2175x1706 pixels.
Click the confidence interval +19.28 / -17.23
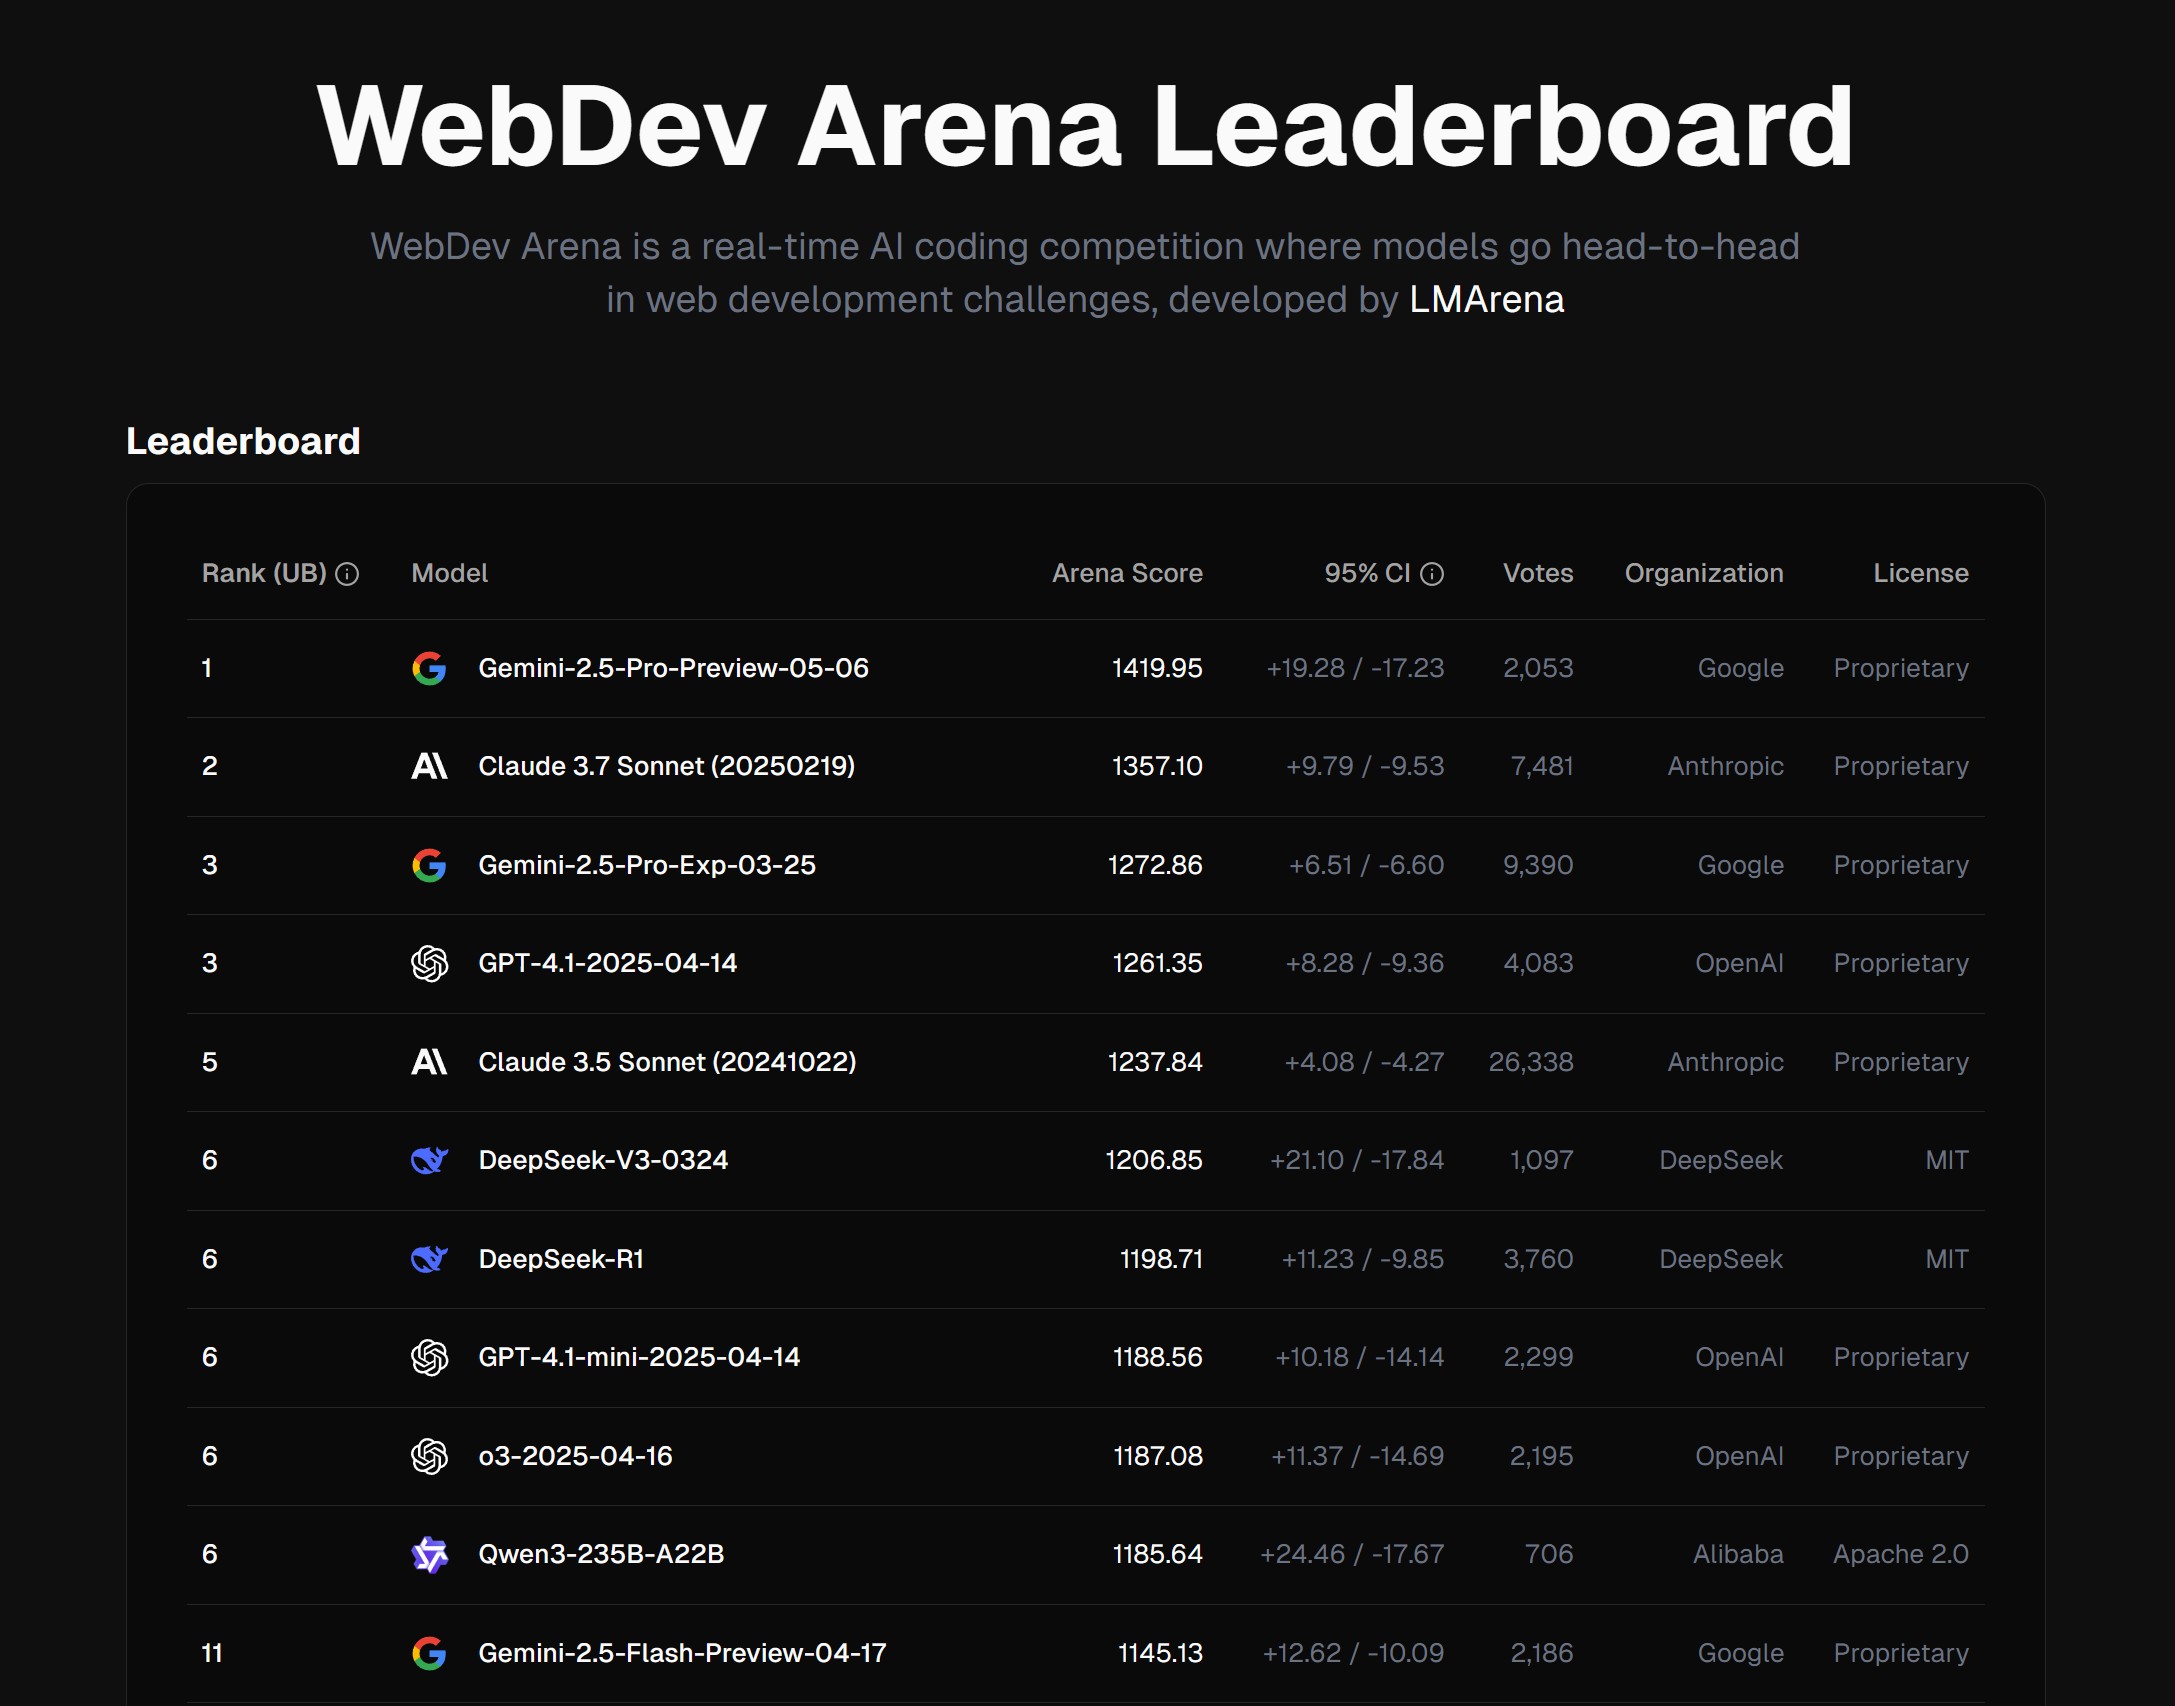click(1355, 668)
